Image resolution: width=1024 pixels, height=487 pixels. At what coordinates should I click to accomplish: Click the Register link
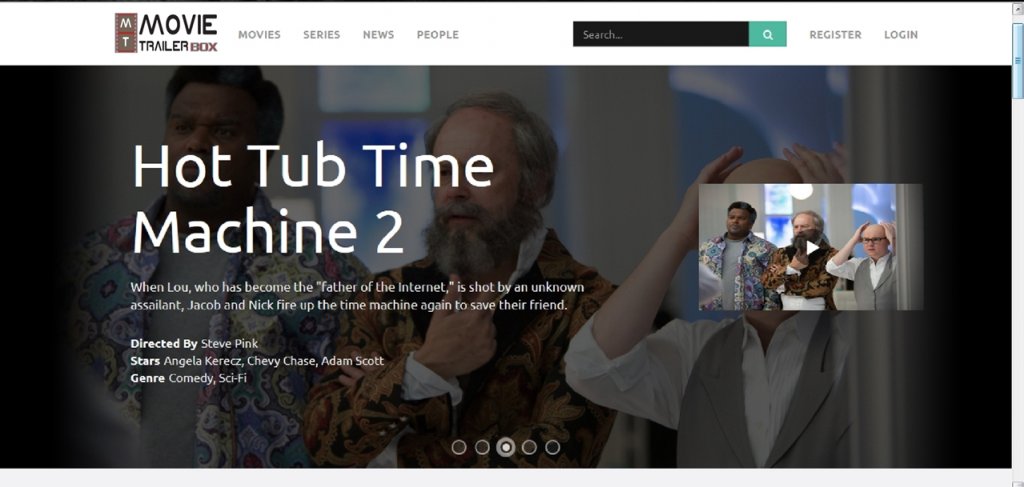click(x=835, y=35)
